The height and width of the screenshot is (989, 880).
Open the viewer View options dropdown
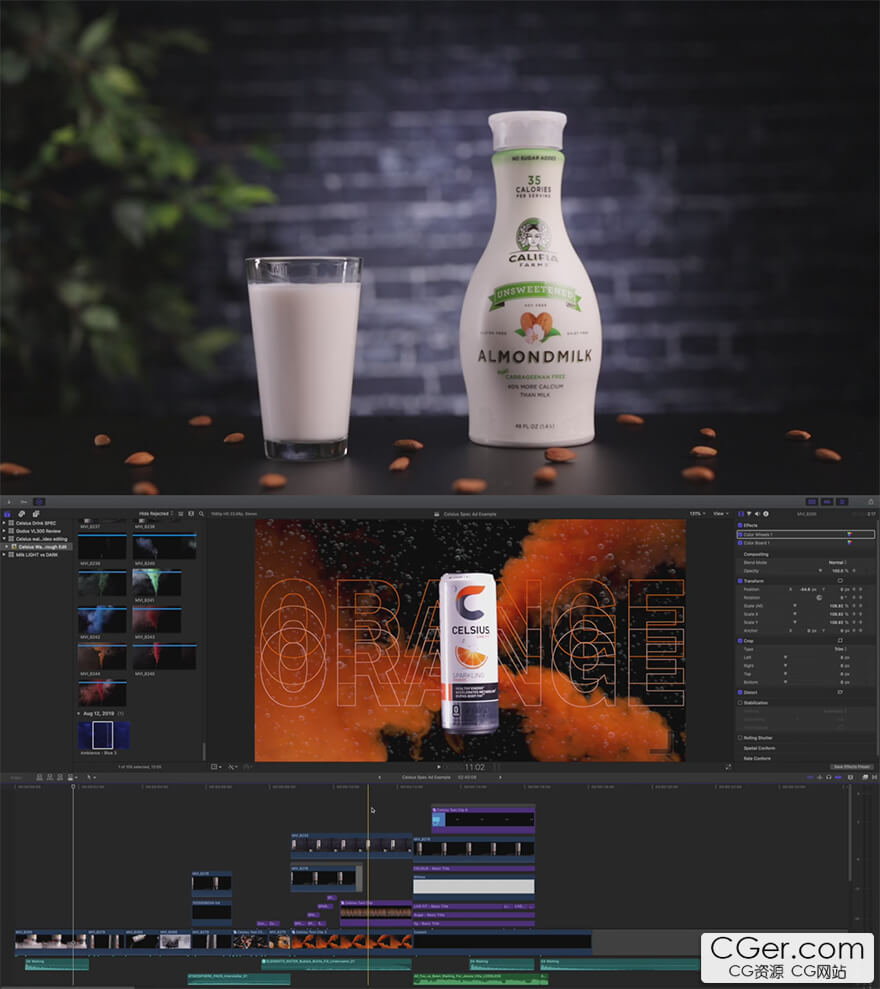tap(720, 514)
